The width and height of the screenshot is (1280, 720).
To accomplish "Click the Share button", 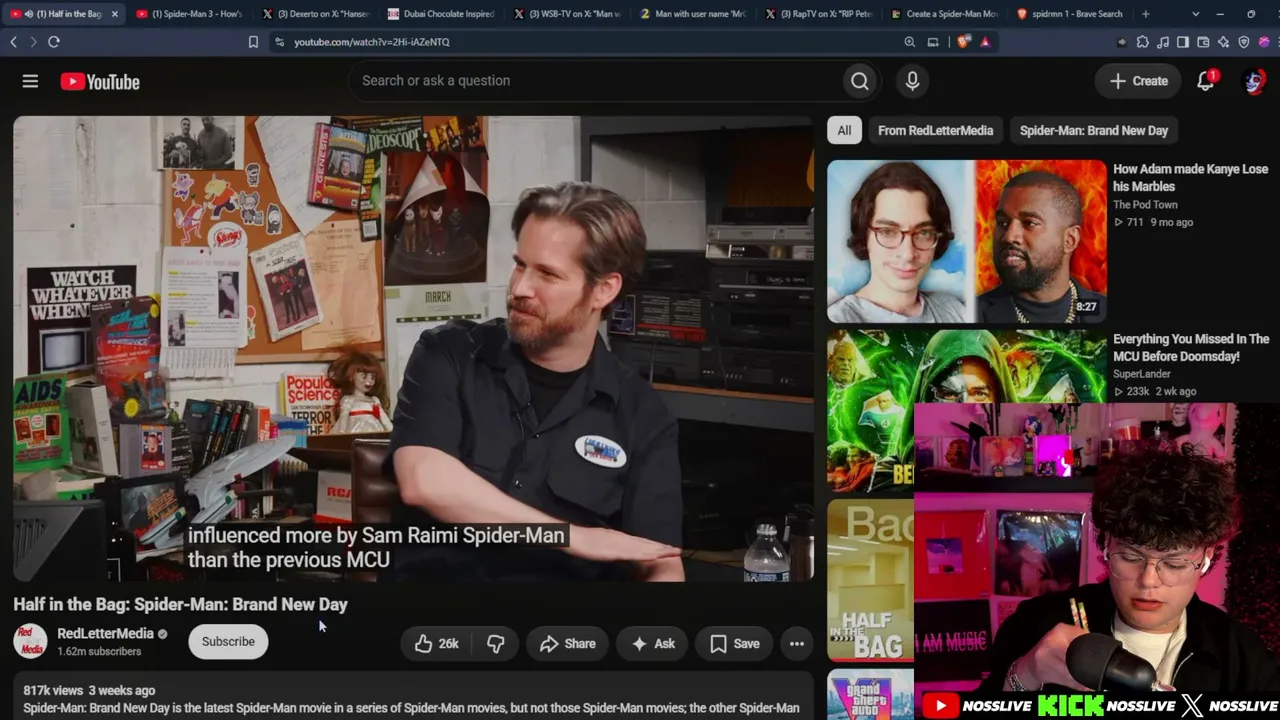I will (568, 644).
